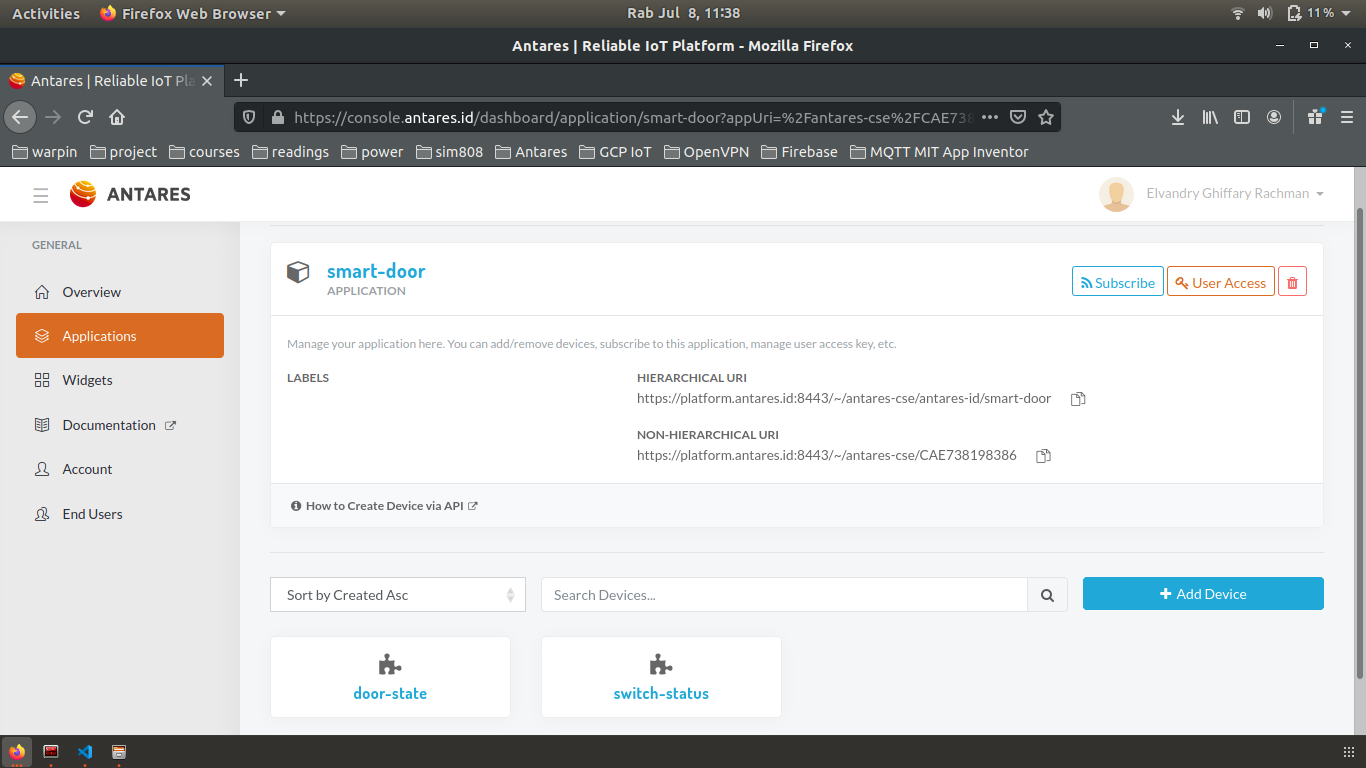This screenshot has height=768, width=1366.
Task: Open the Firefox home page
Action: (x=117, y=117)
